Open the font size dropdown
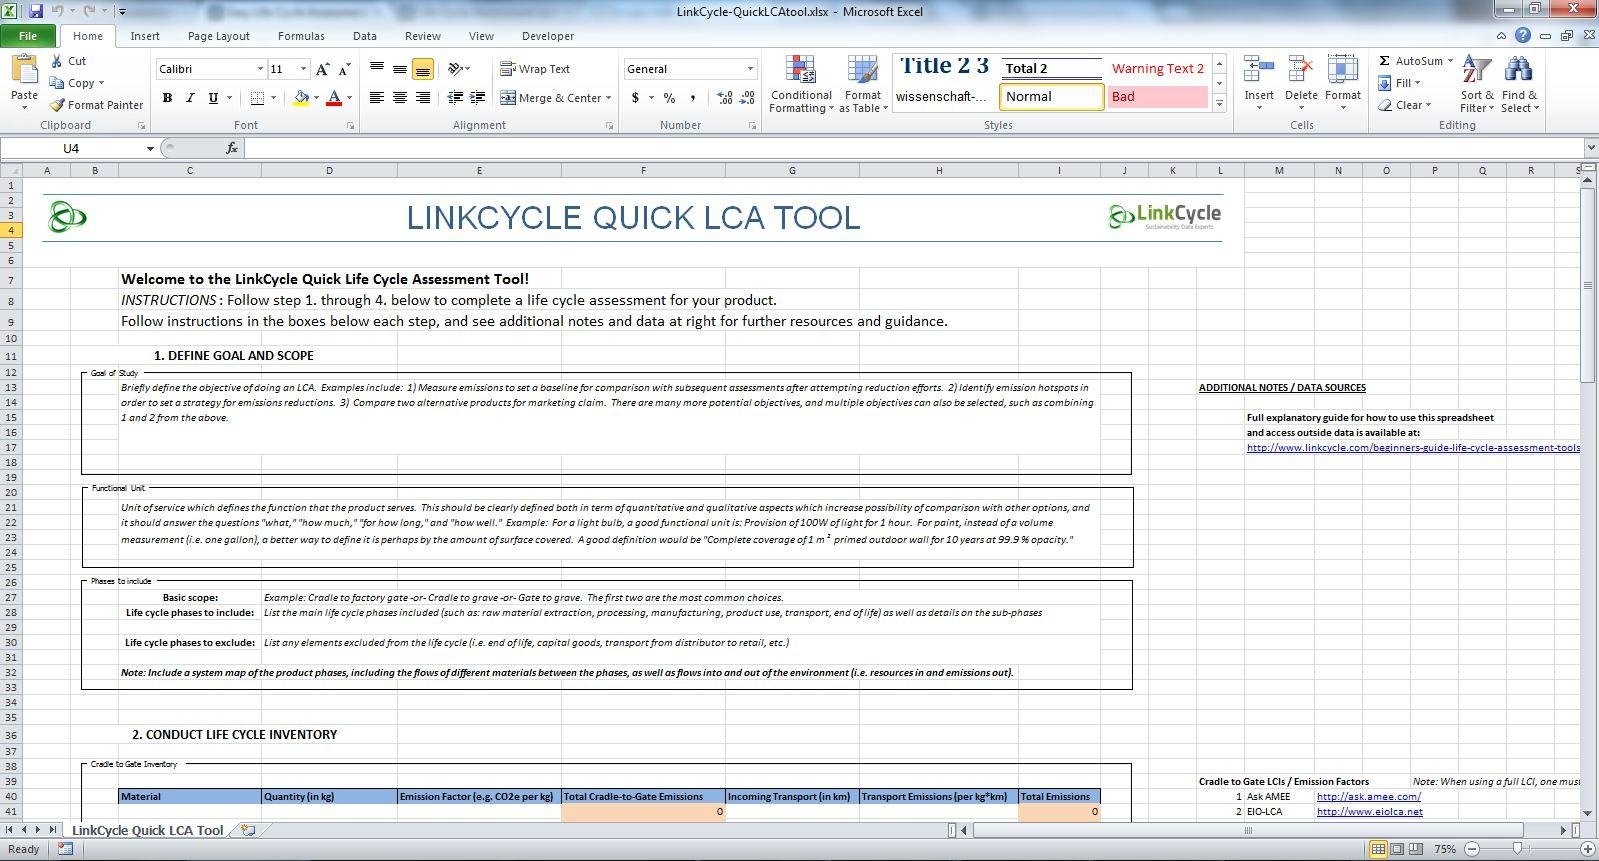The width and height of the screenshot is (1599, 861). [304, 69]
